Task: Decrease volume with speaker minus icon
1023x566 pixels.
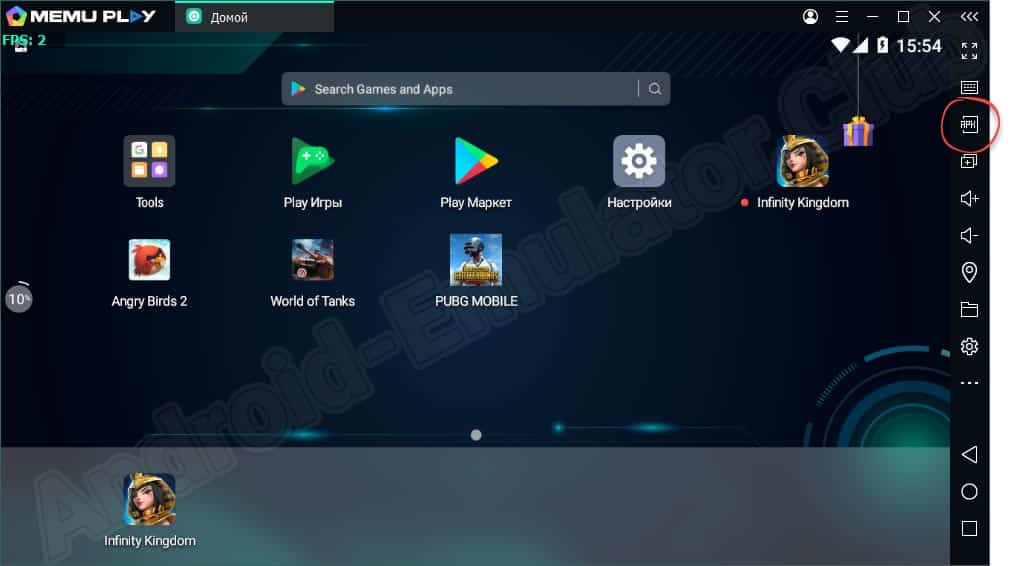Action: click(968, 236)
